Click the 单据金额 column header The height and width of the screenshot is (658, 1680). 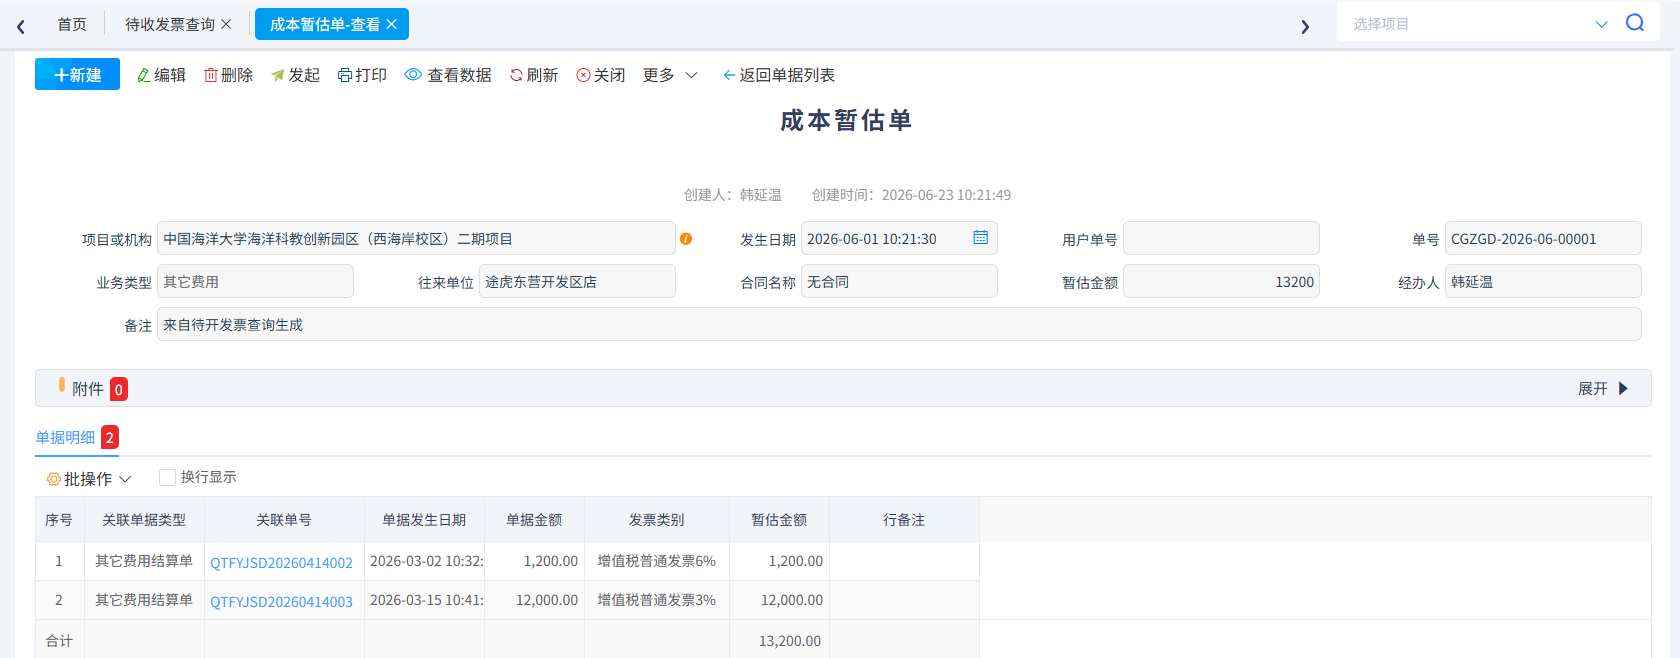click(x=534, y=520)
